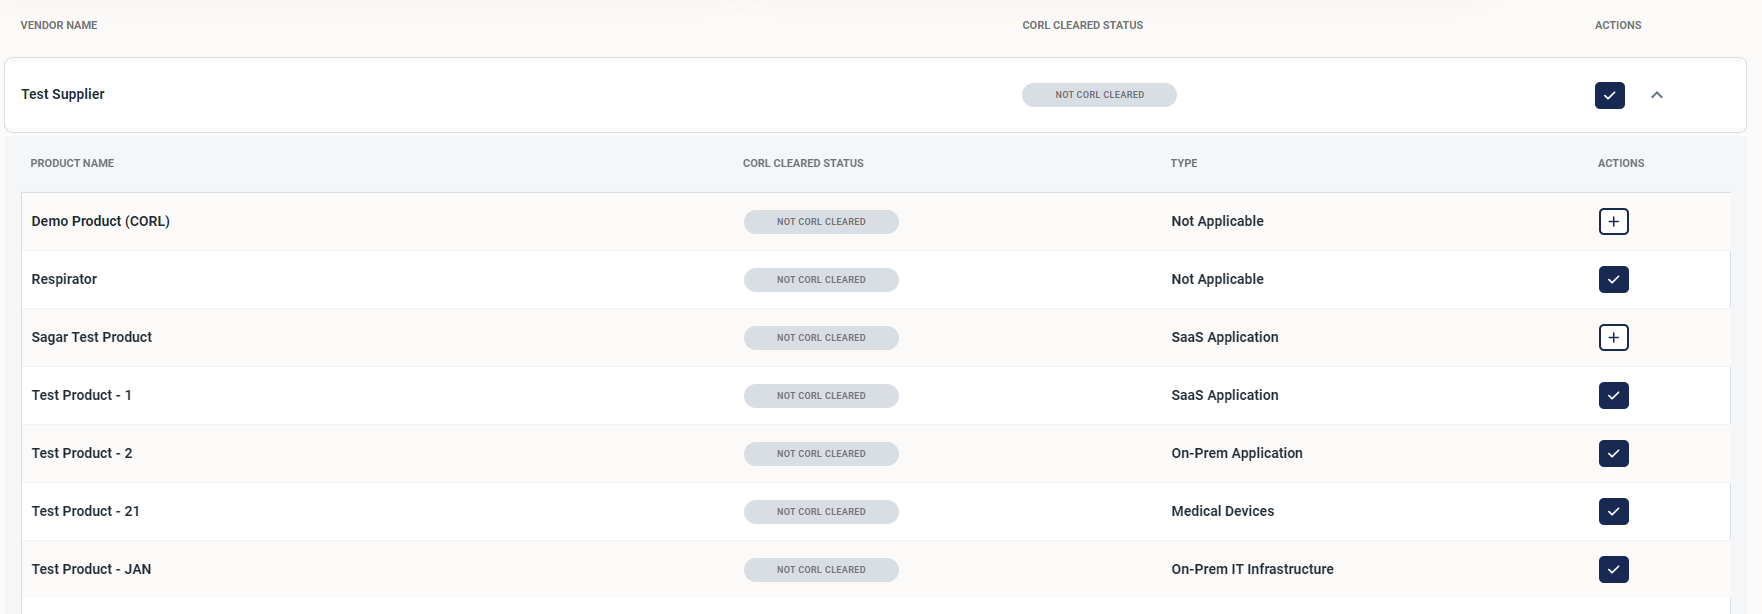Click the VENDOR NAME column header

[59, 25]
